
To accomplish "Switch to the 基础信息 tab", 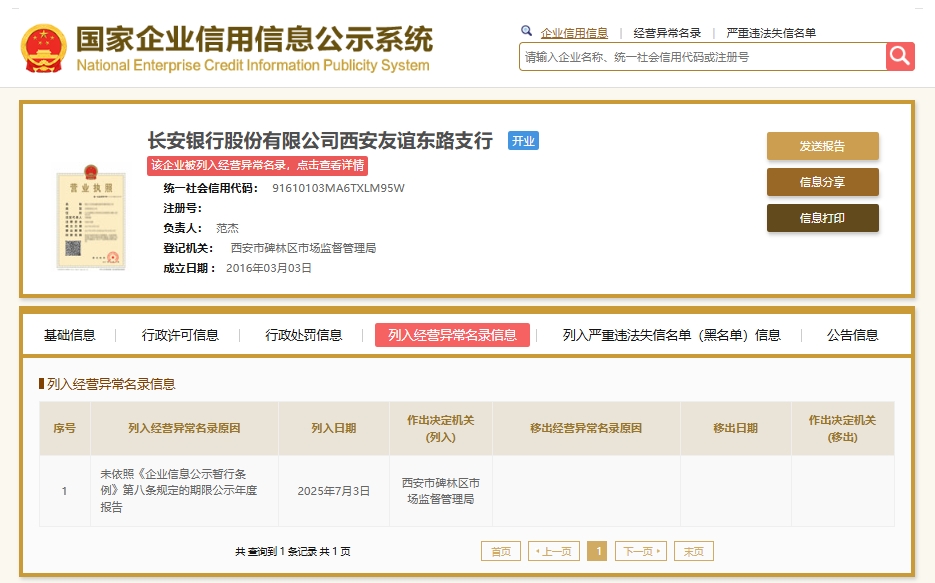I will coord(69,335).
